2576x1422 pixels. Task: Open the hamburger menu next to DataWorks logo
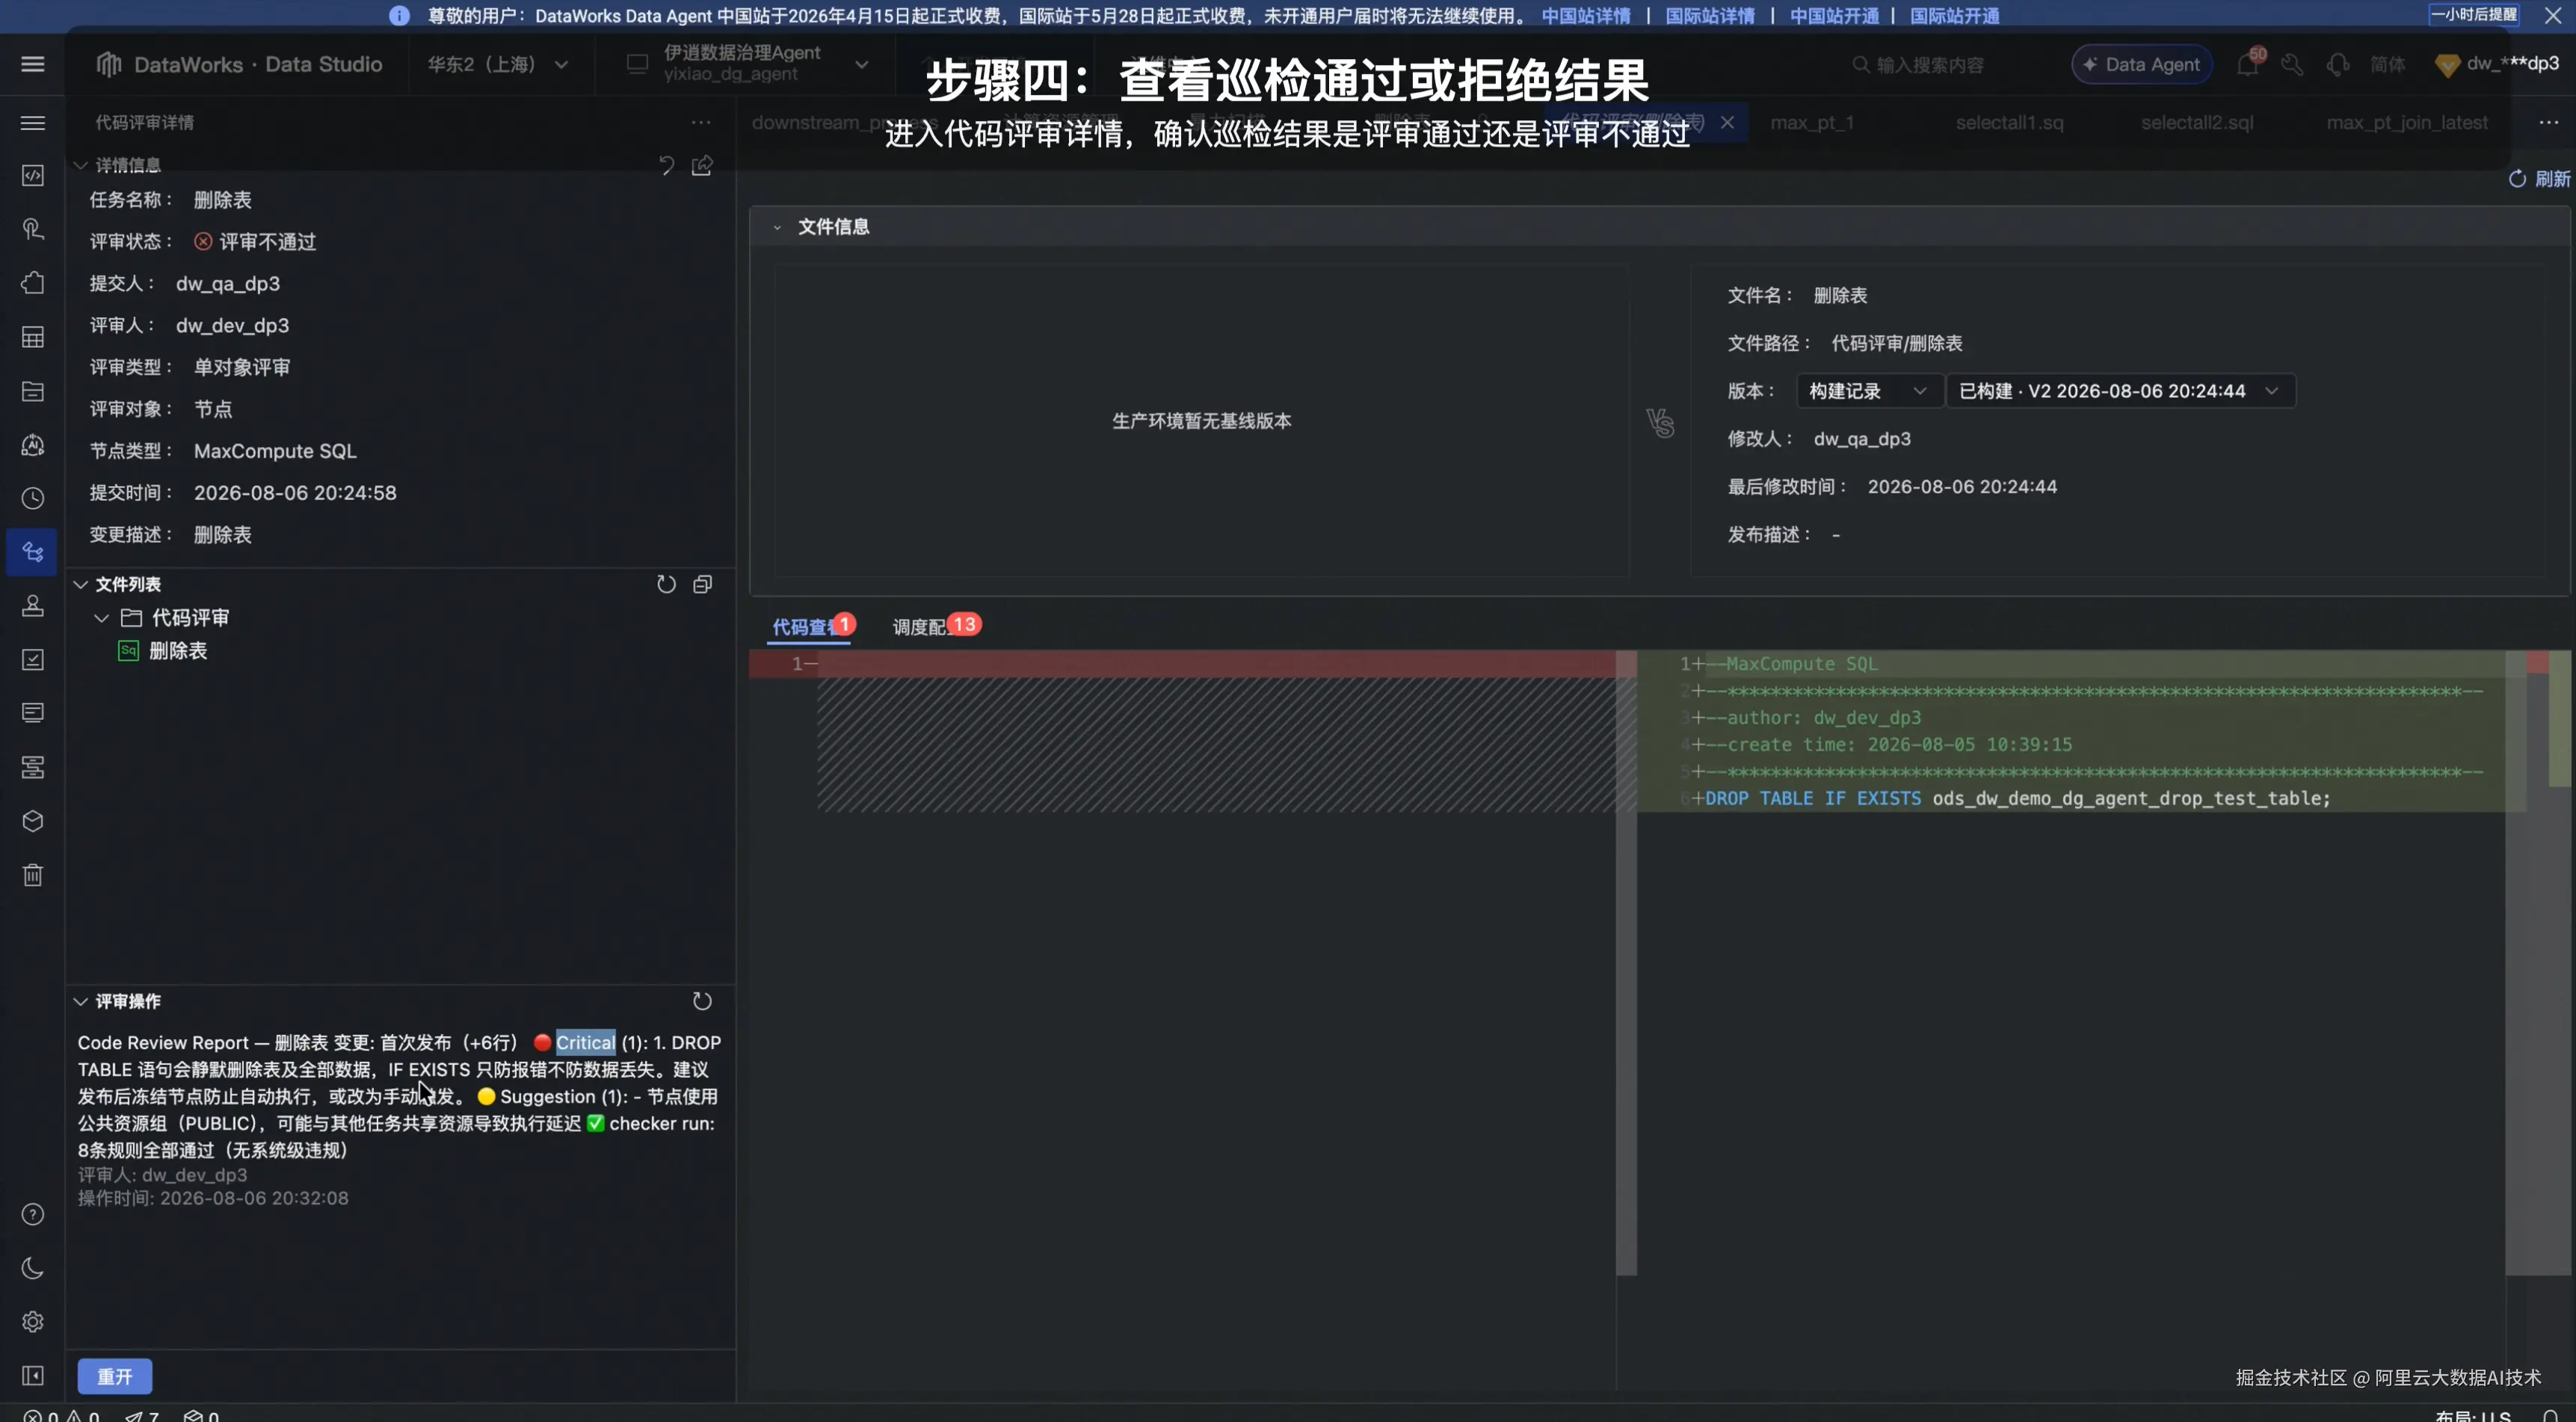[33, 64]
